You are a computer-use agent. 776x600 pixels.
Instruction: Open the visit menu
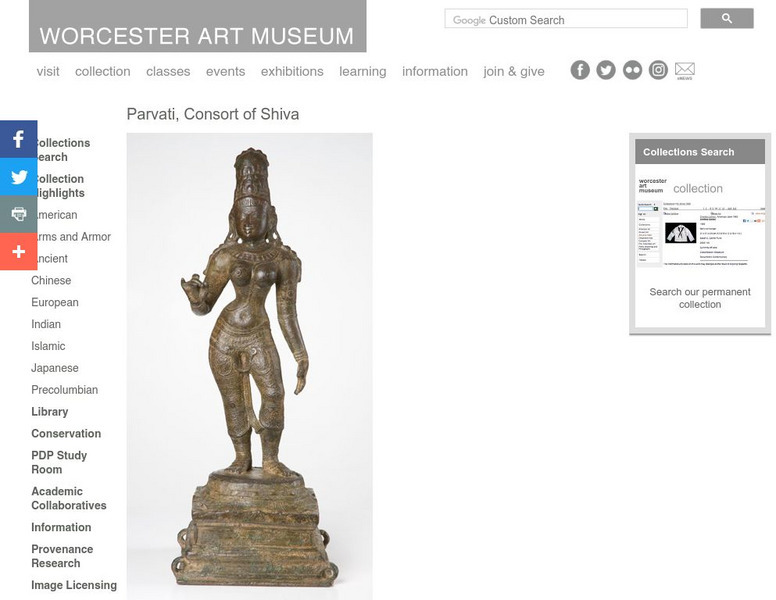click(x=48, y=71)
